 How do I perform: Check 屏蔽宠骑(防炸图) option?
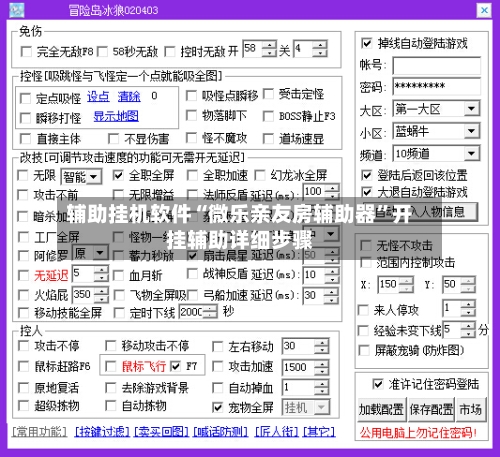tap(364, 350)
